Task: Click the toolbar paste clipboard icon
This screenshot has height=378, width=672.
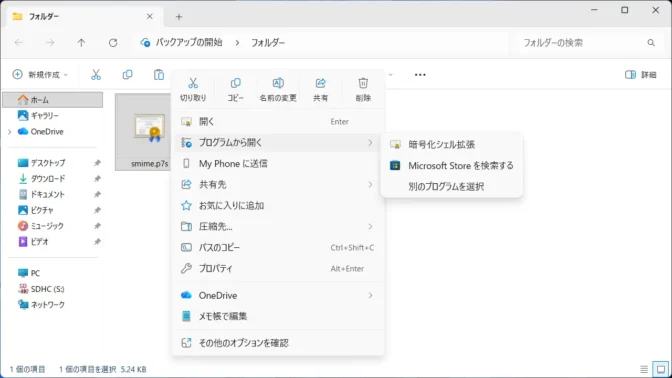Action: click(159, 75)
